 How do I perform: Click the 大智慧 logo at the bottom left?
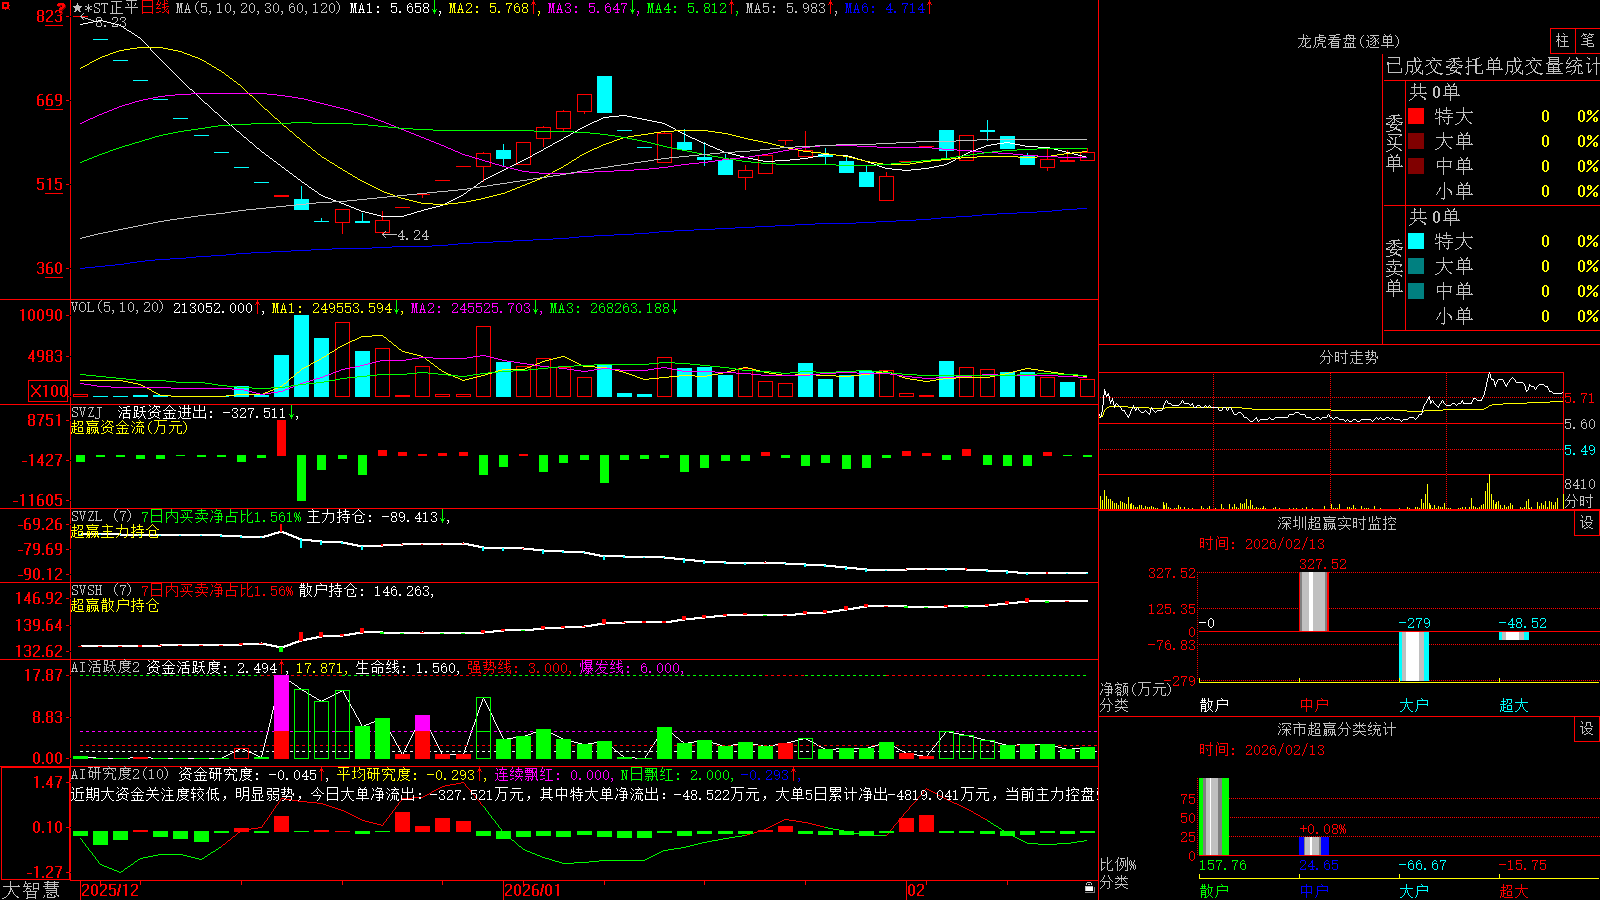(31, 890)
